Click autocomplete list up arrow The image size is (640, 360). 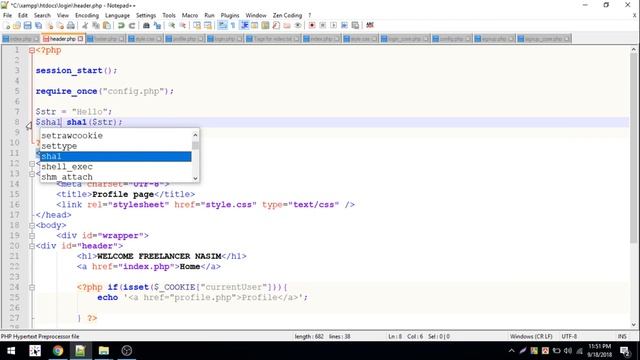pyautogui.click(x=195, y=135)
